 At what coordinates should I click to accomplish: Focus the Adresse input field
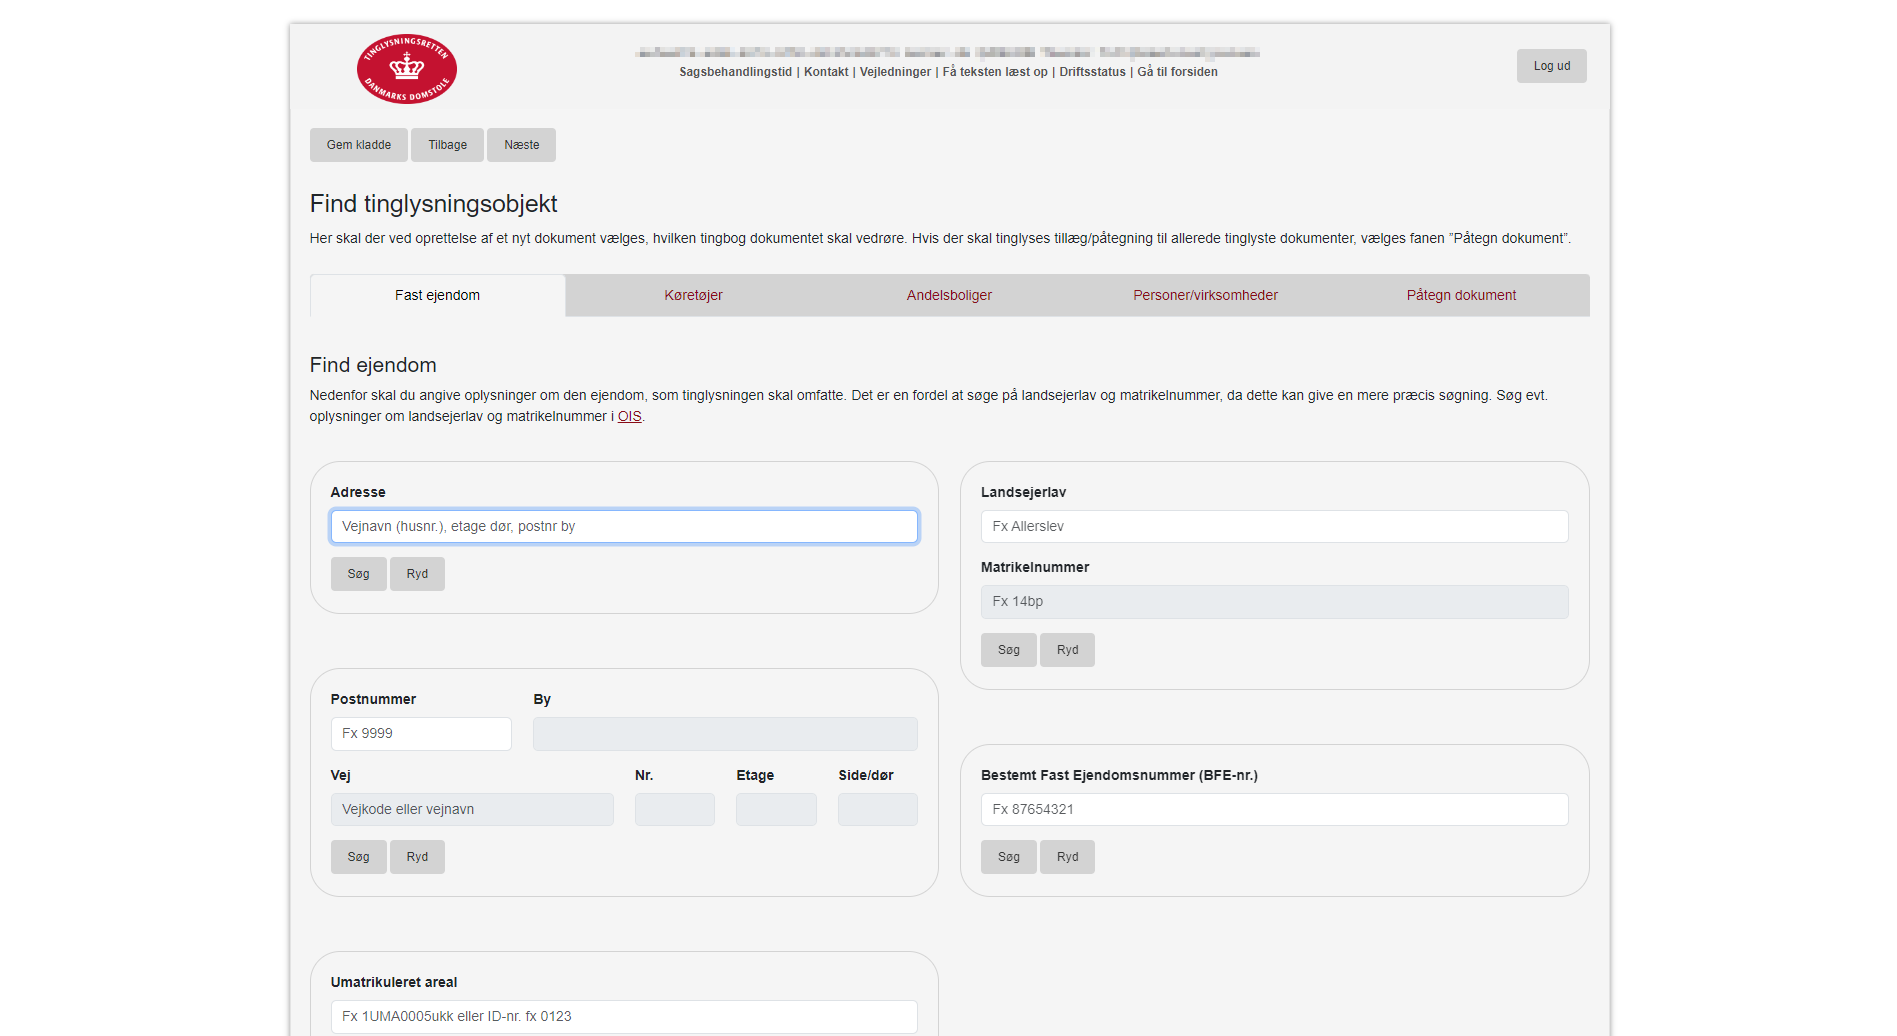624,527
